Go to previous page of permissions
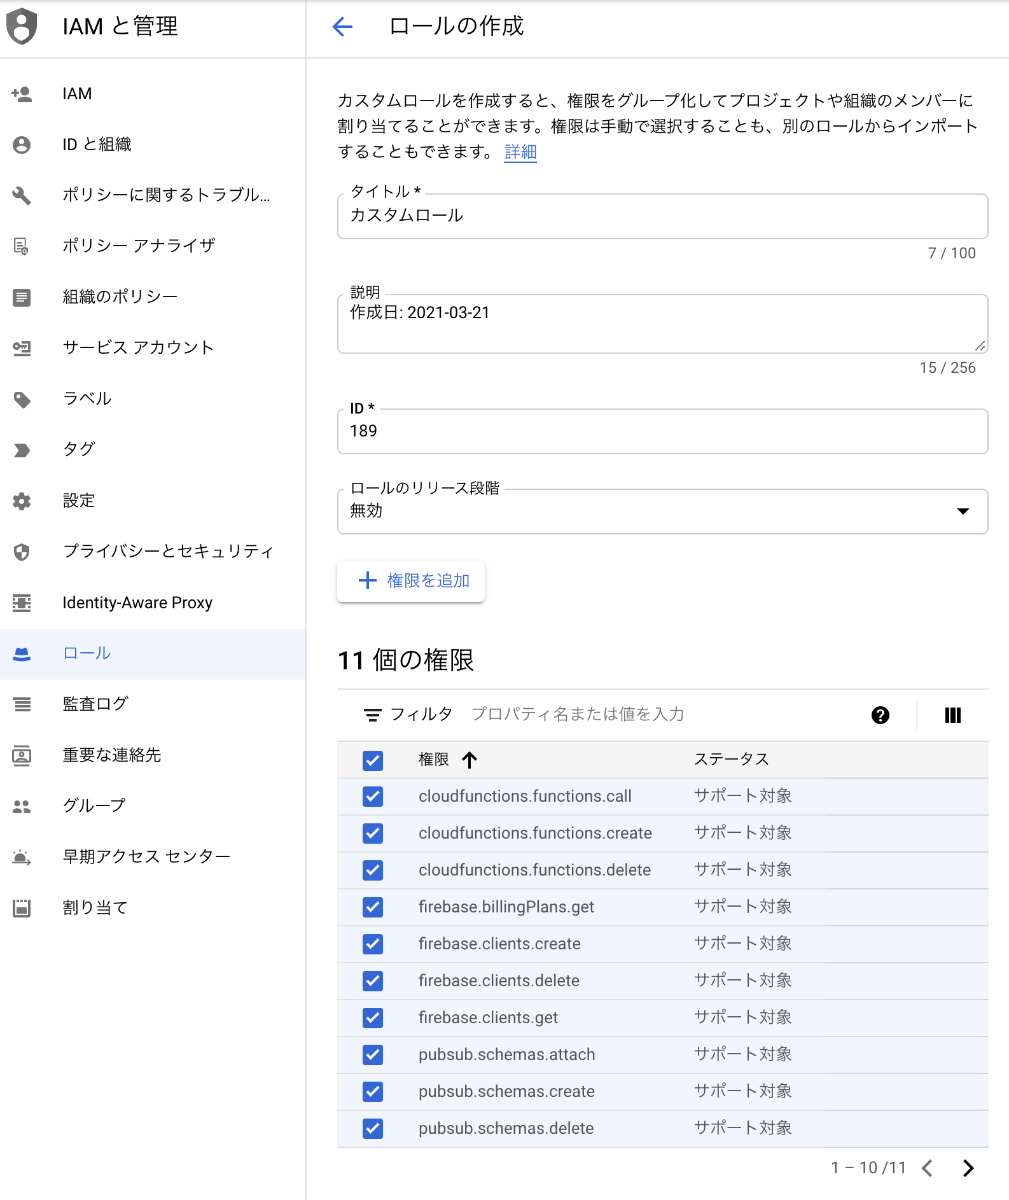The height and width of the screenshot is (1200, 1009). (927, 1168)
